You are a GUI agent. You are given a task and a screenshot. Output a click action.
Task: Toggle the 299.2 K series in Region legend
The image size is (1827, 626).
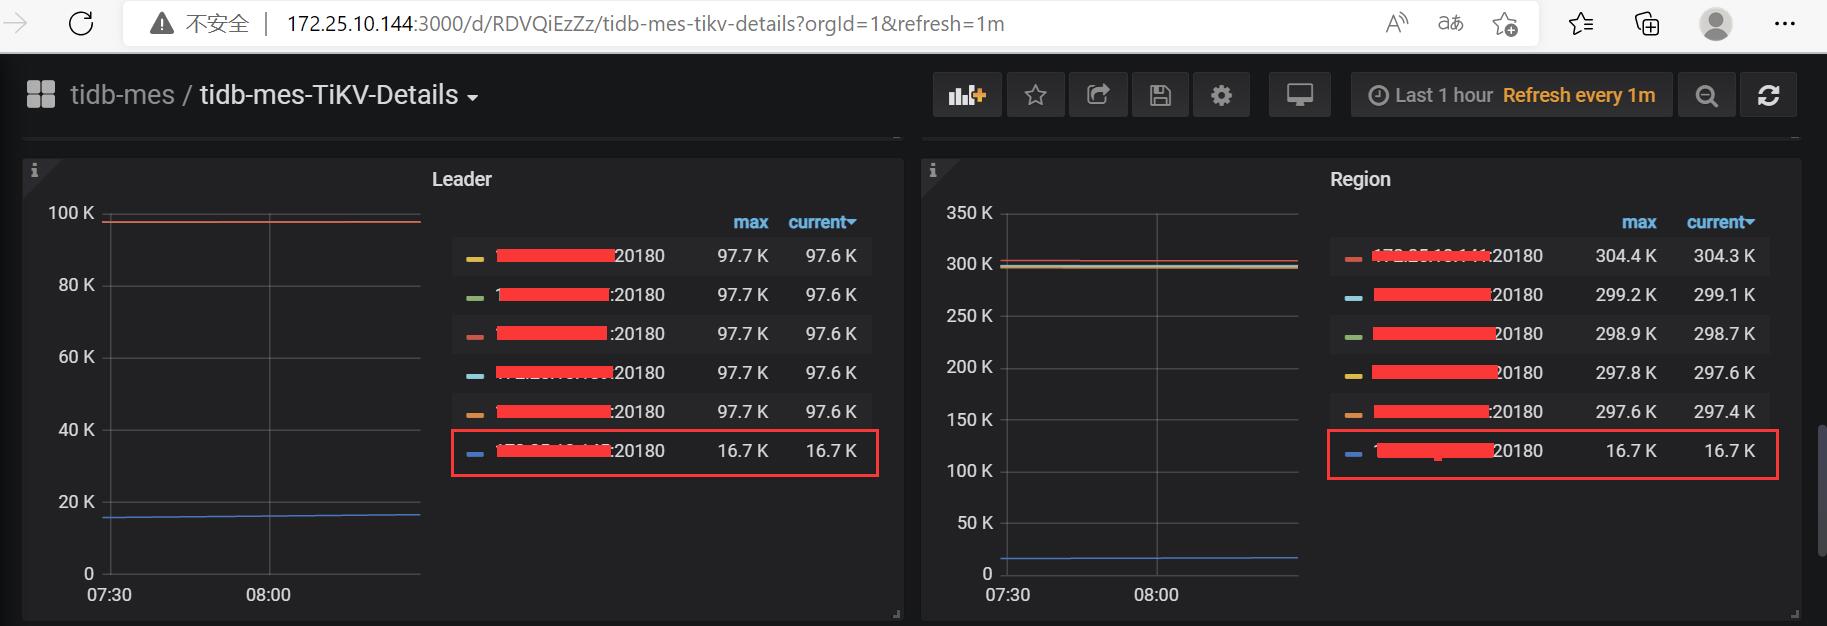[1458, 295]
